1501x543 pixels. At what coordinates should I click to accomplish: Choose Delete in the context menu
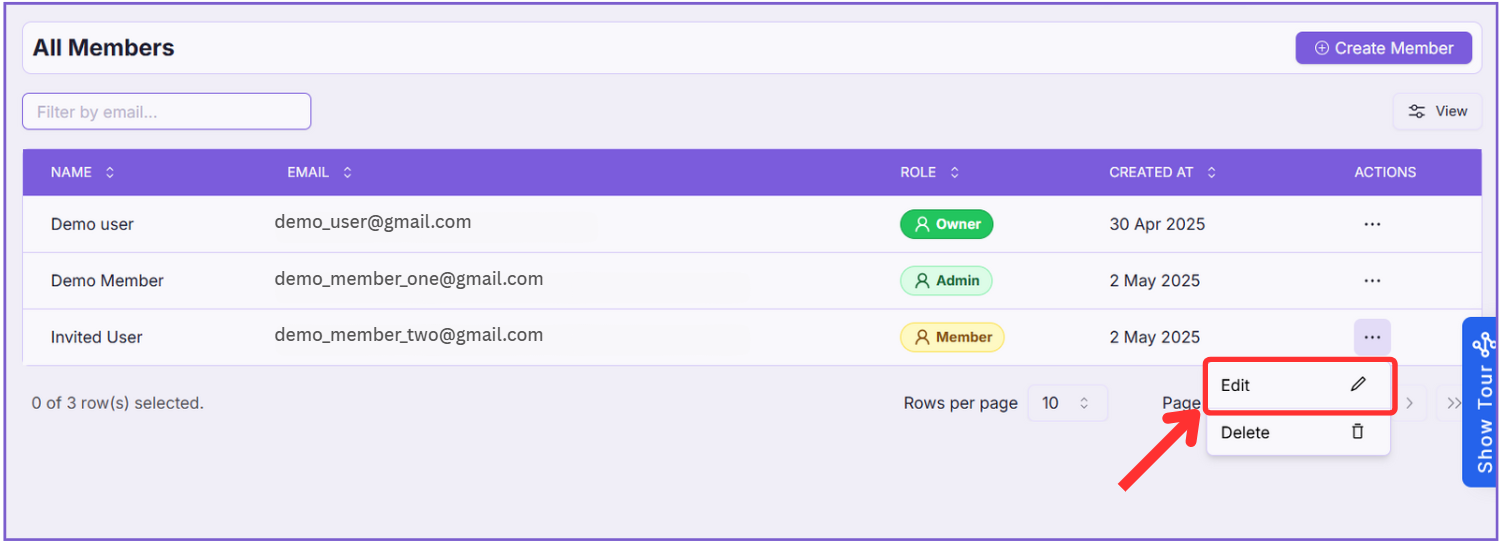[x=1245, y=432]
